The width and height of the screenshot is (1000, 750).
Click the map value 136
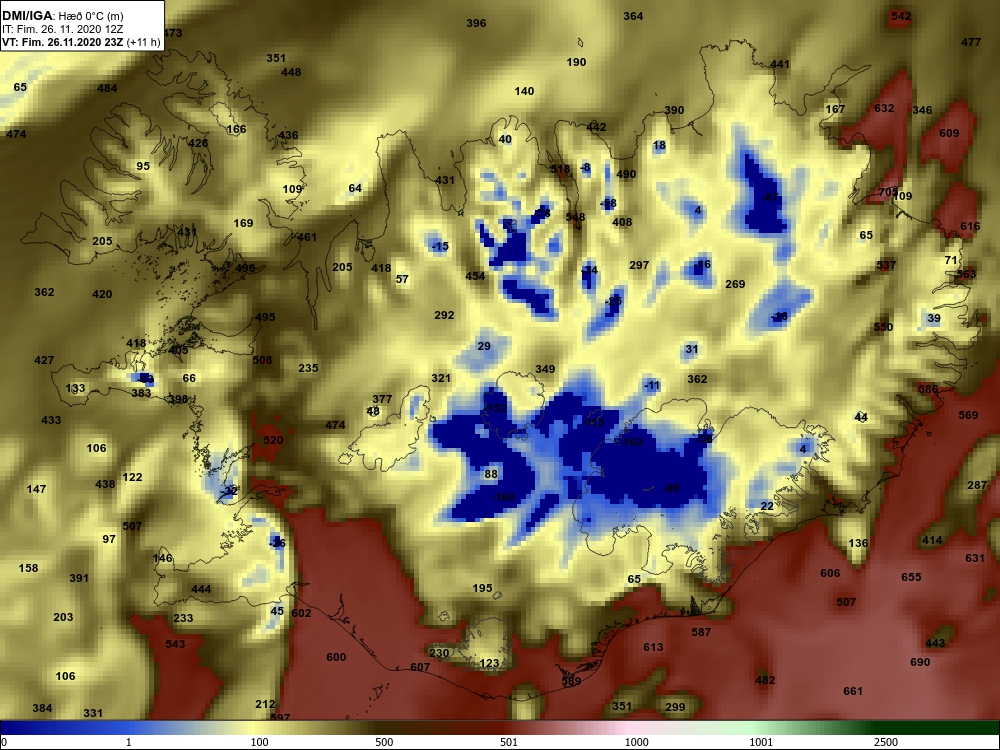coord(858,543)
